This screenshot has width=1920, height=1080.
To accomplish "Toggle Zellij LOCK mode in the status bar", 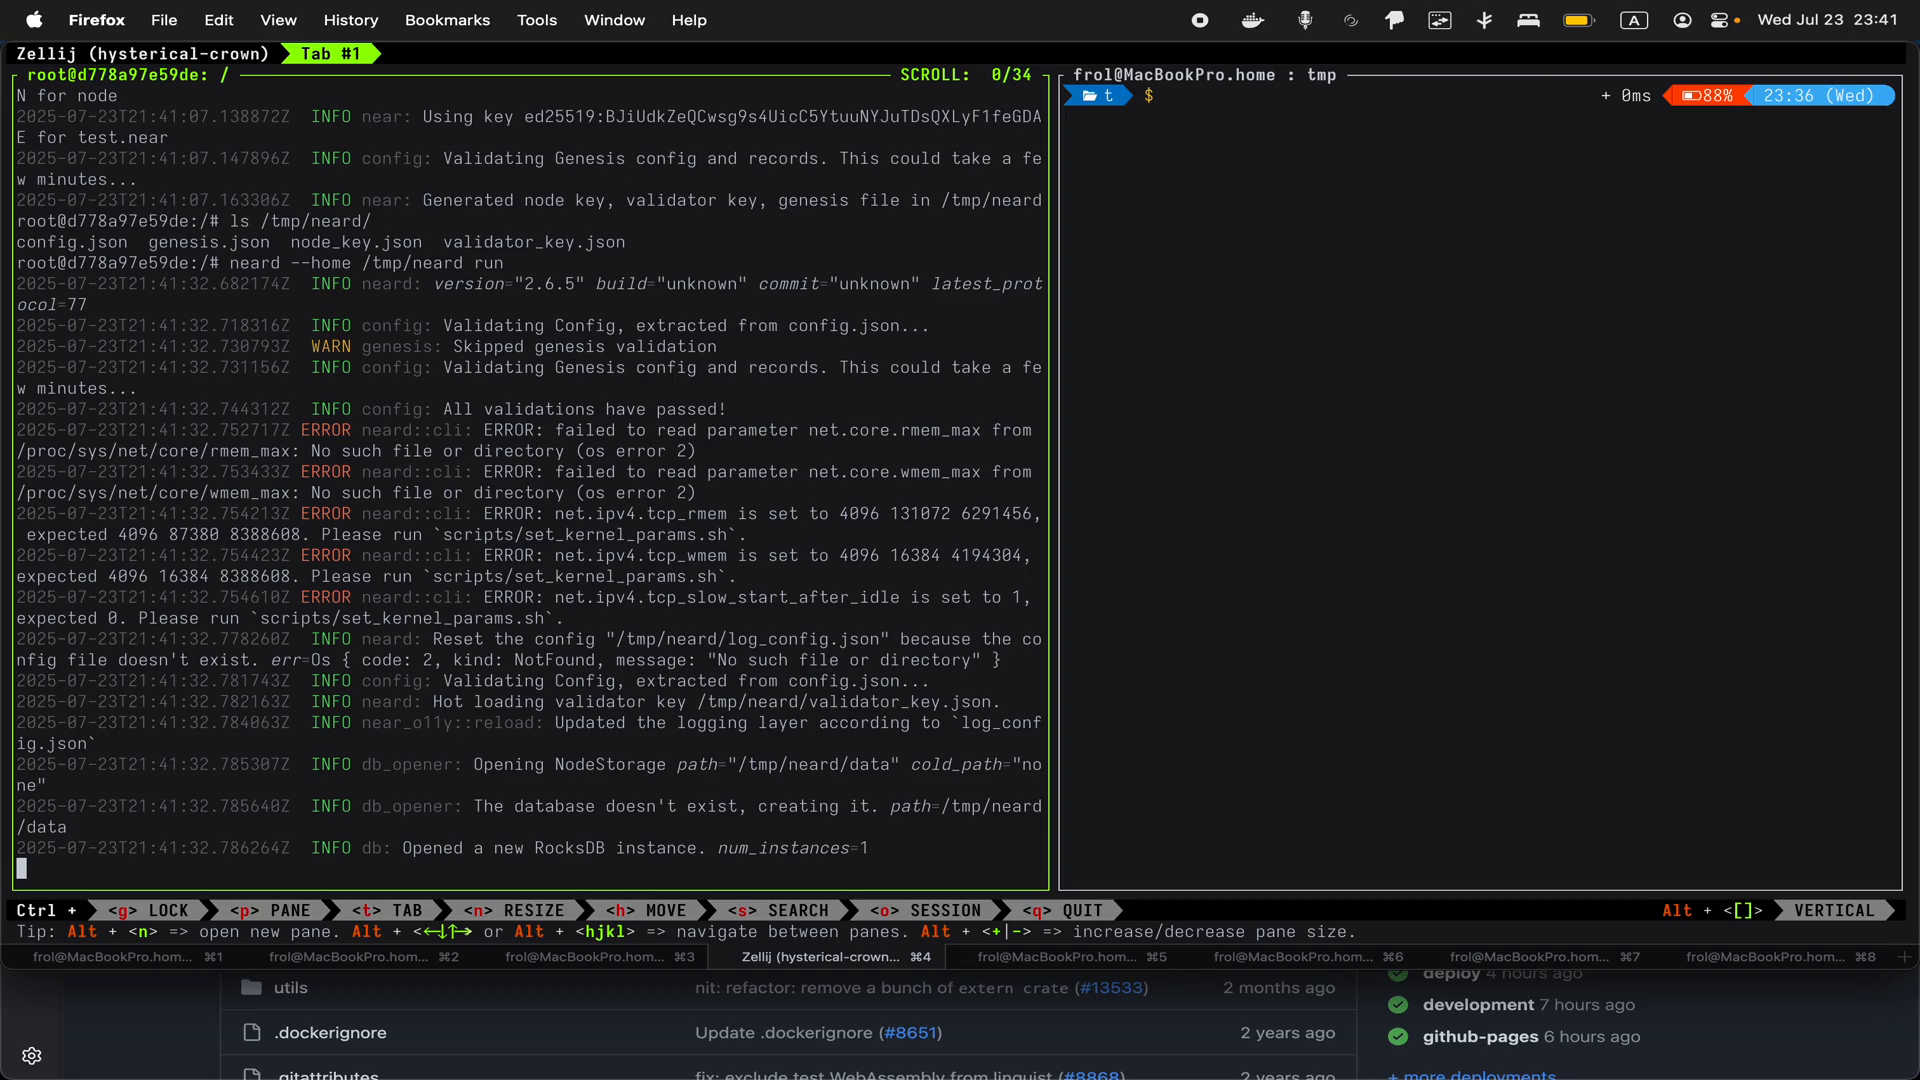I will coord(152,910).
